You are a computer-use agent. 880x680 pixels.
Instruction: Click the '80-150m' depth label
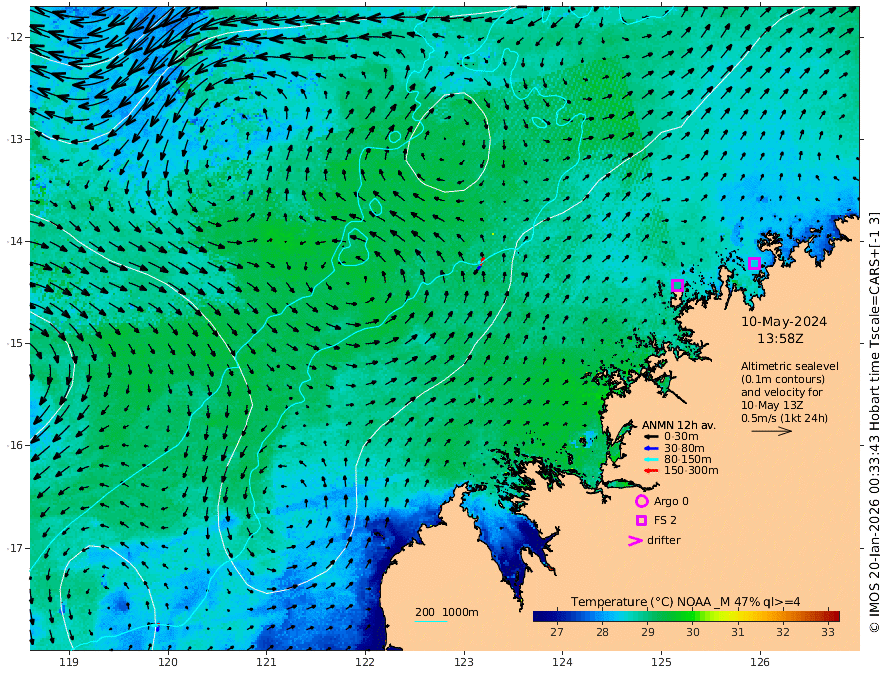(688, 460)
